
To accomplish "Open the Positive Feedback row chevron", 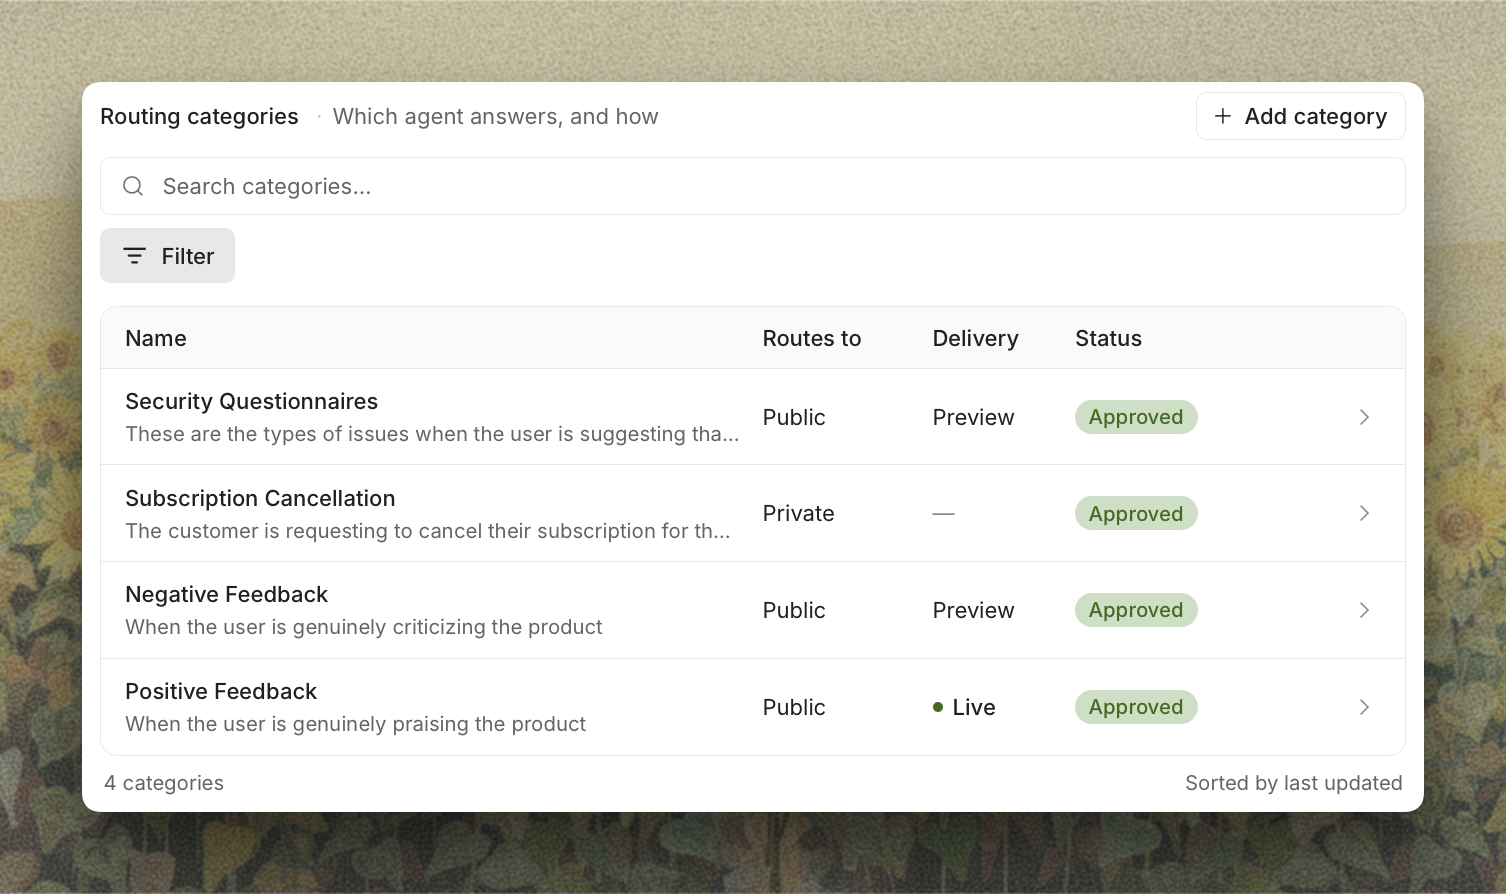I will pos(1364,707).
